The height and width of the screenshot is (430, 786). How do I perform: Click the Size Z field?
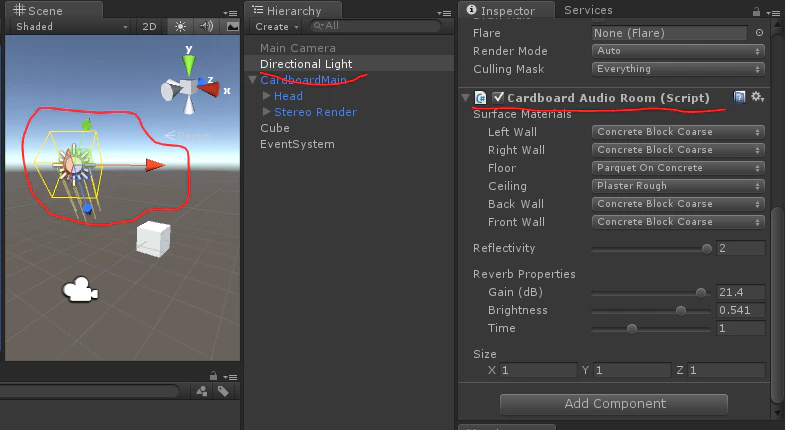[x=726, y=370]
